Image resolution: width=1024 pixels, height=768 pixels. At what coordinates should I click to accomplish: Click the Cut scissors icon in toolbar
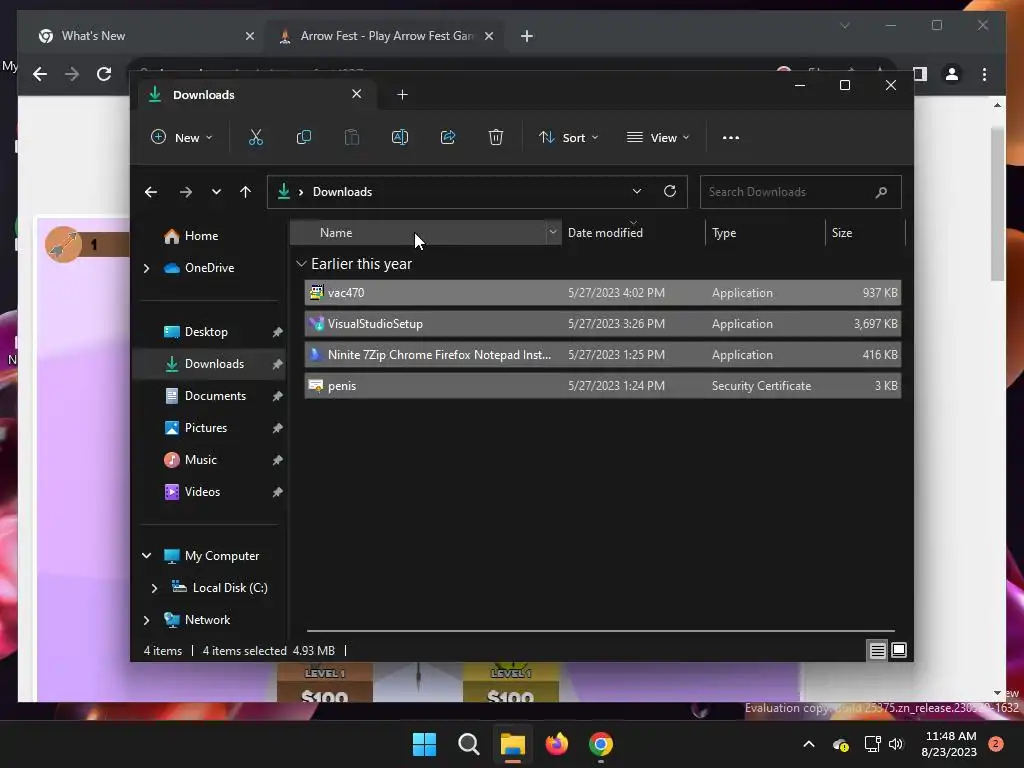point(255,137)
